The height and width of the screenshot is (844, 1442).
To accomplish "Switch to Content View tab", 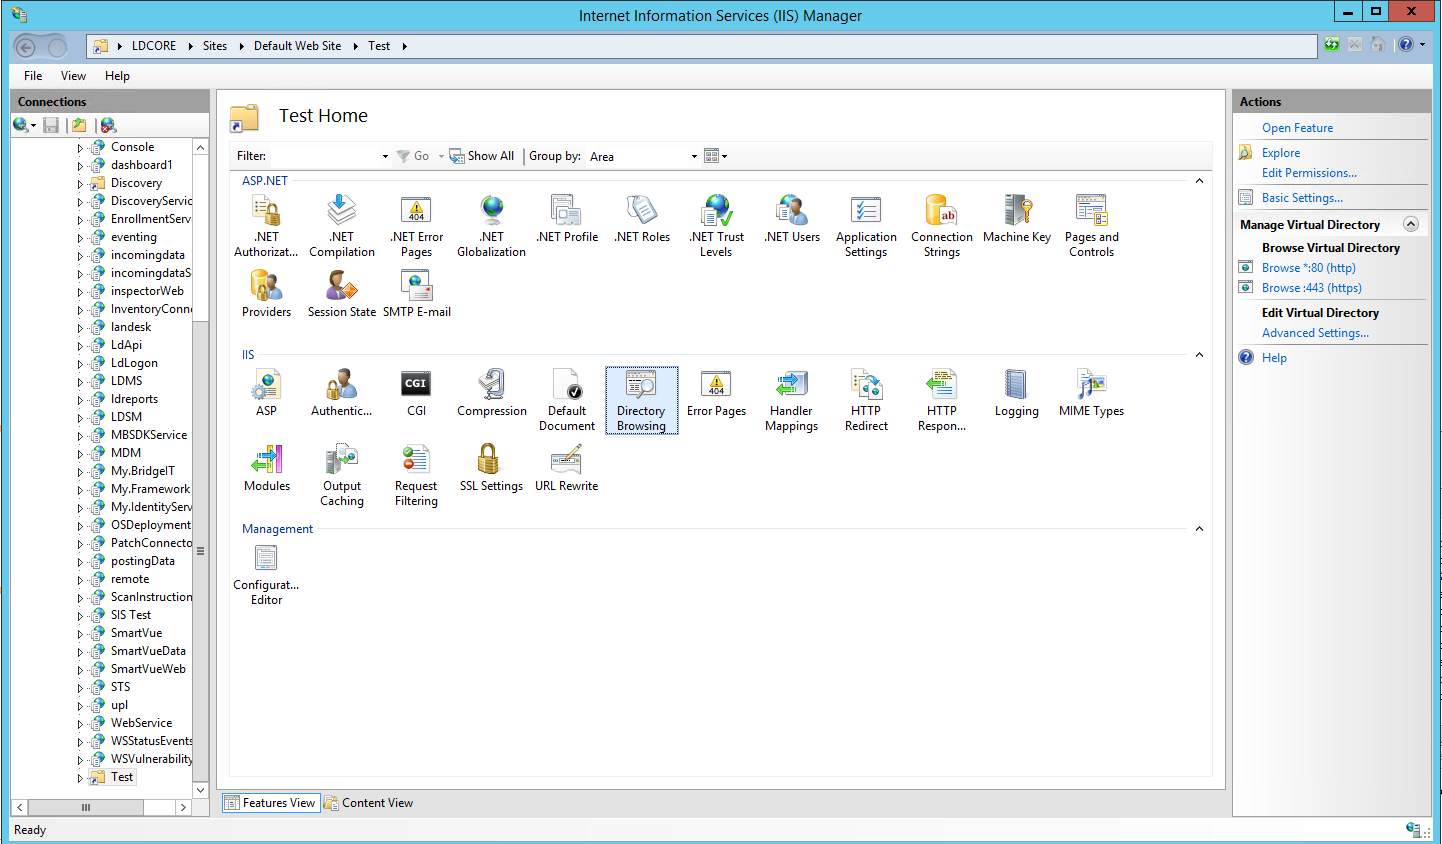I will (369, 803).
